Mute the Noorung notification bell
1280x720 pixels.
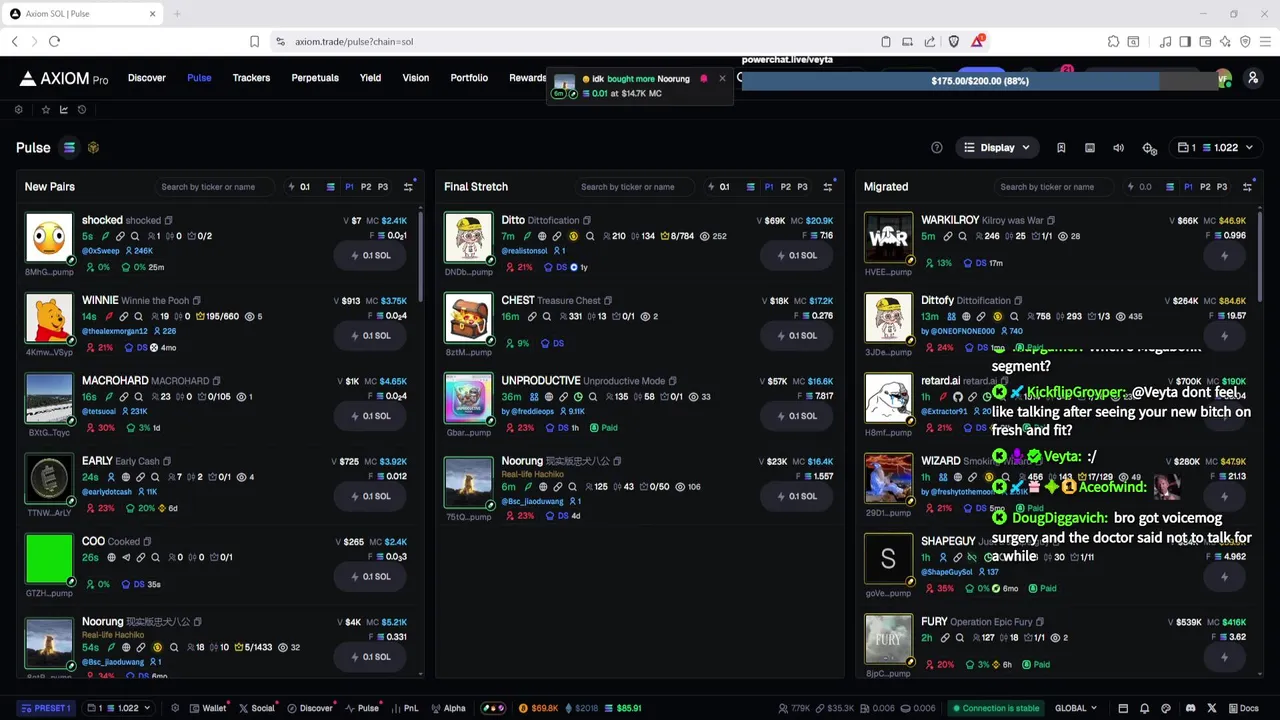pyautogui.click(x=704, y=79)
